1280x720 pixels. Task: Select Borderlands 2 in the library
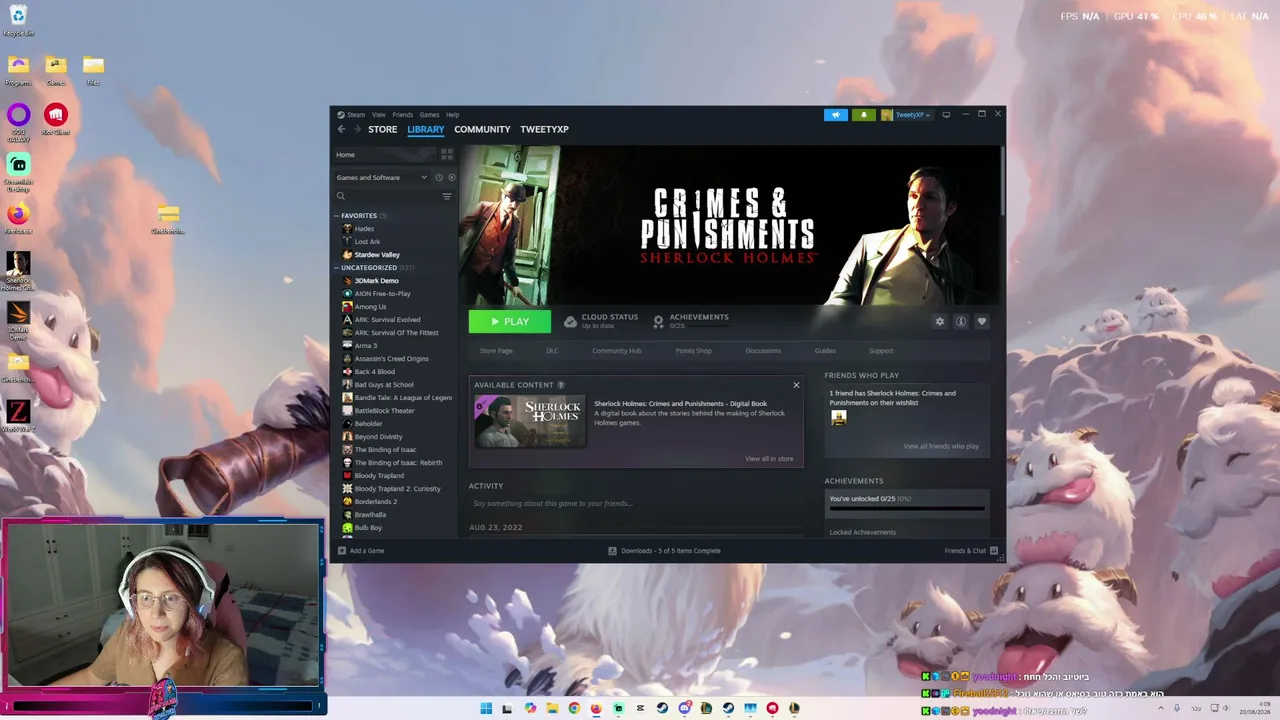pos(375,502)
